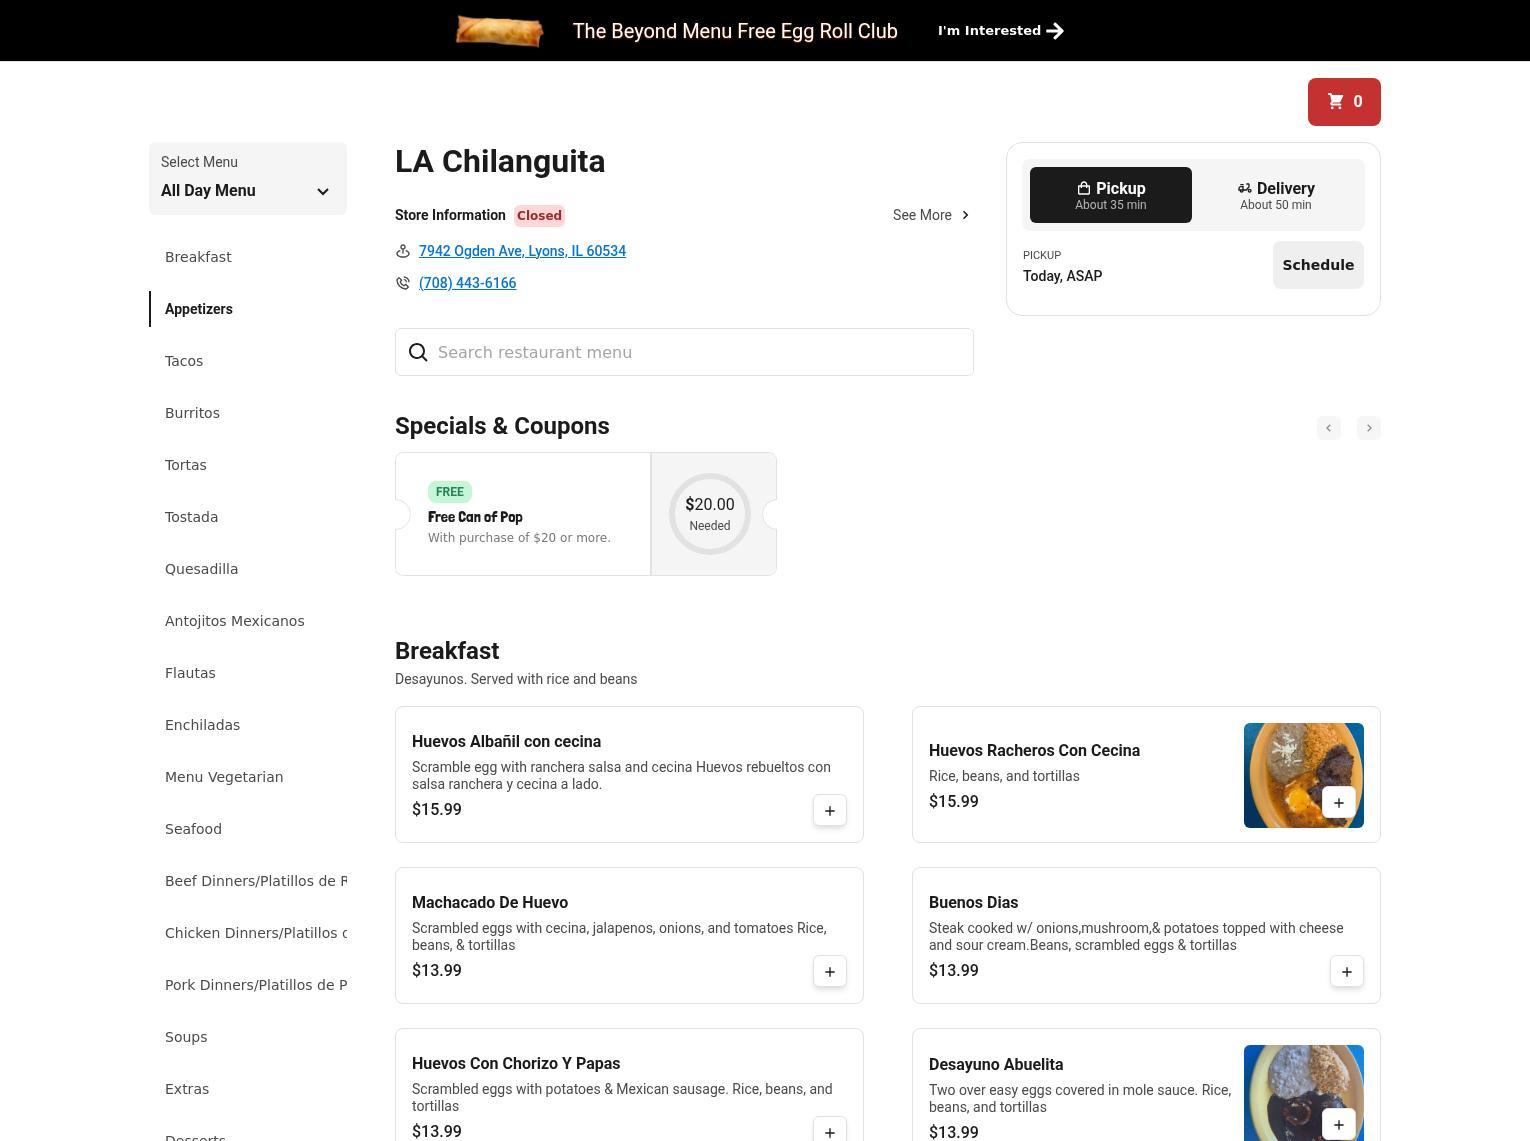This screenshot has width=1530, height=1141.
Task: Open the 7942 Ogden Ave address link
Action: coord(522,251)
